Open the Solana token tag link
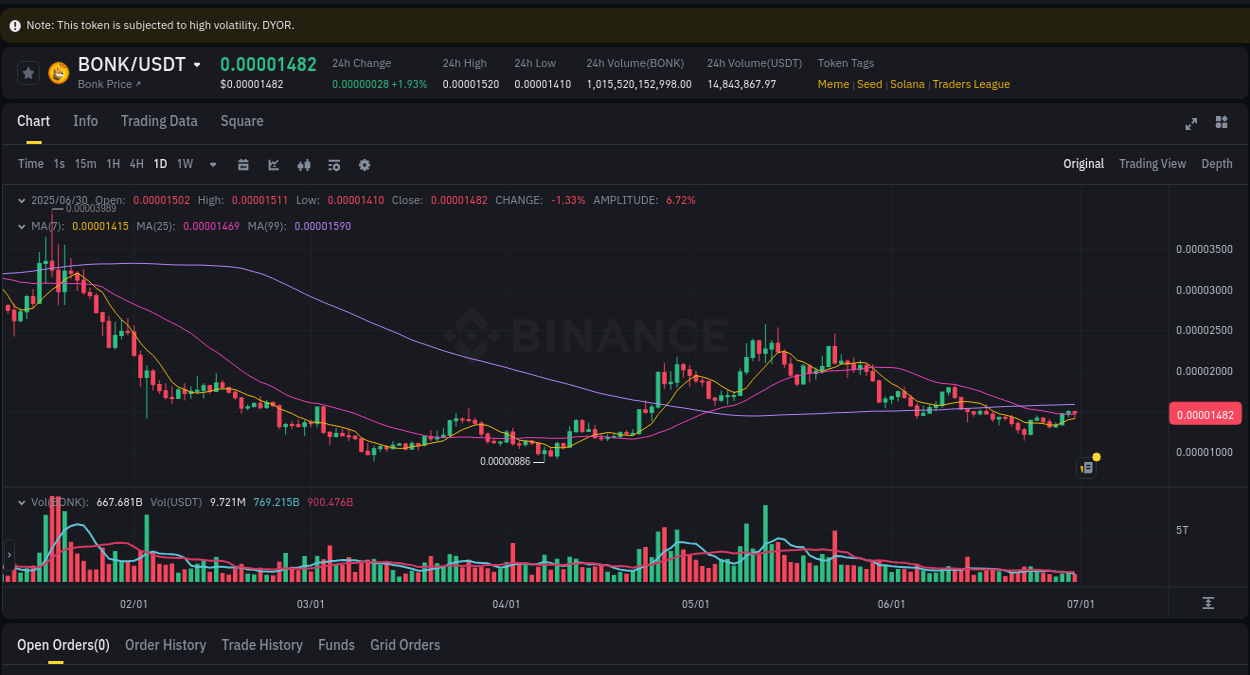 coord(907,84)
